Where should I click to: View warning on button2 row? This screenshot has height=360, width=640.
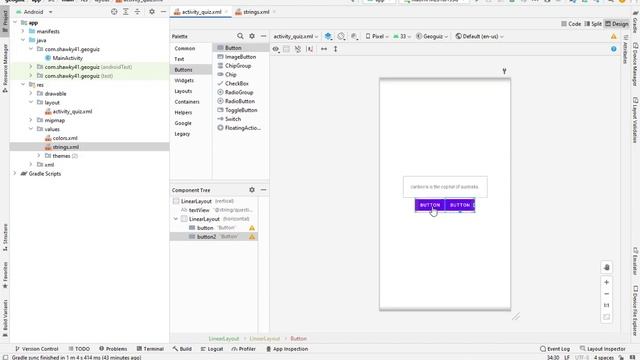click(x=252, y=237)
